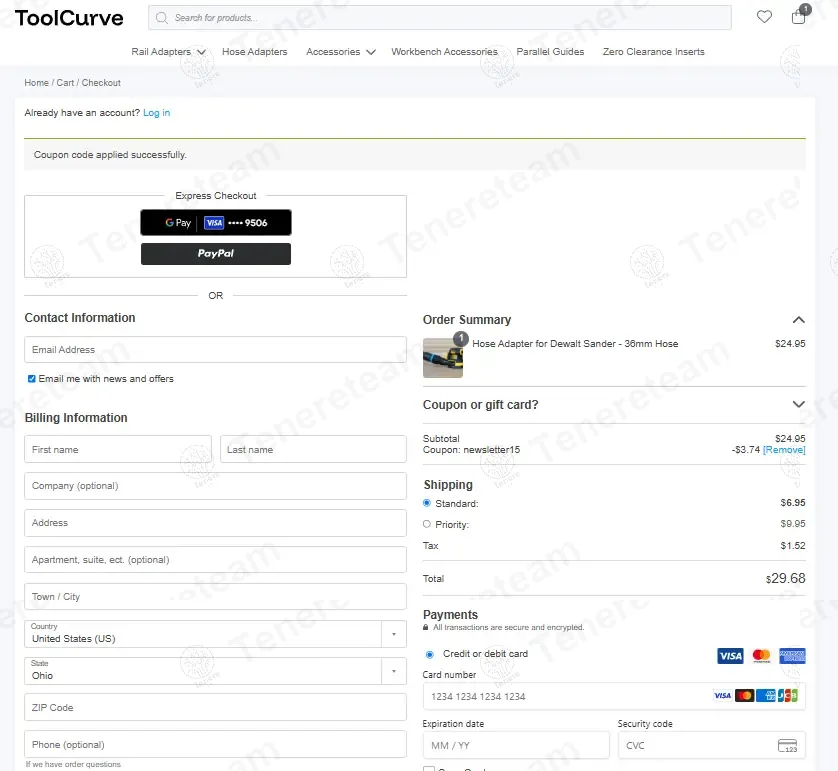Click the ToolCurve logo
838x771 pixels.
69,18
